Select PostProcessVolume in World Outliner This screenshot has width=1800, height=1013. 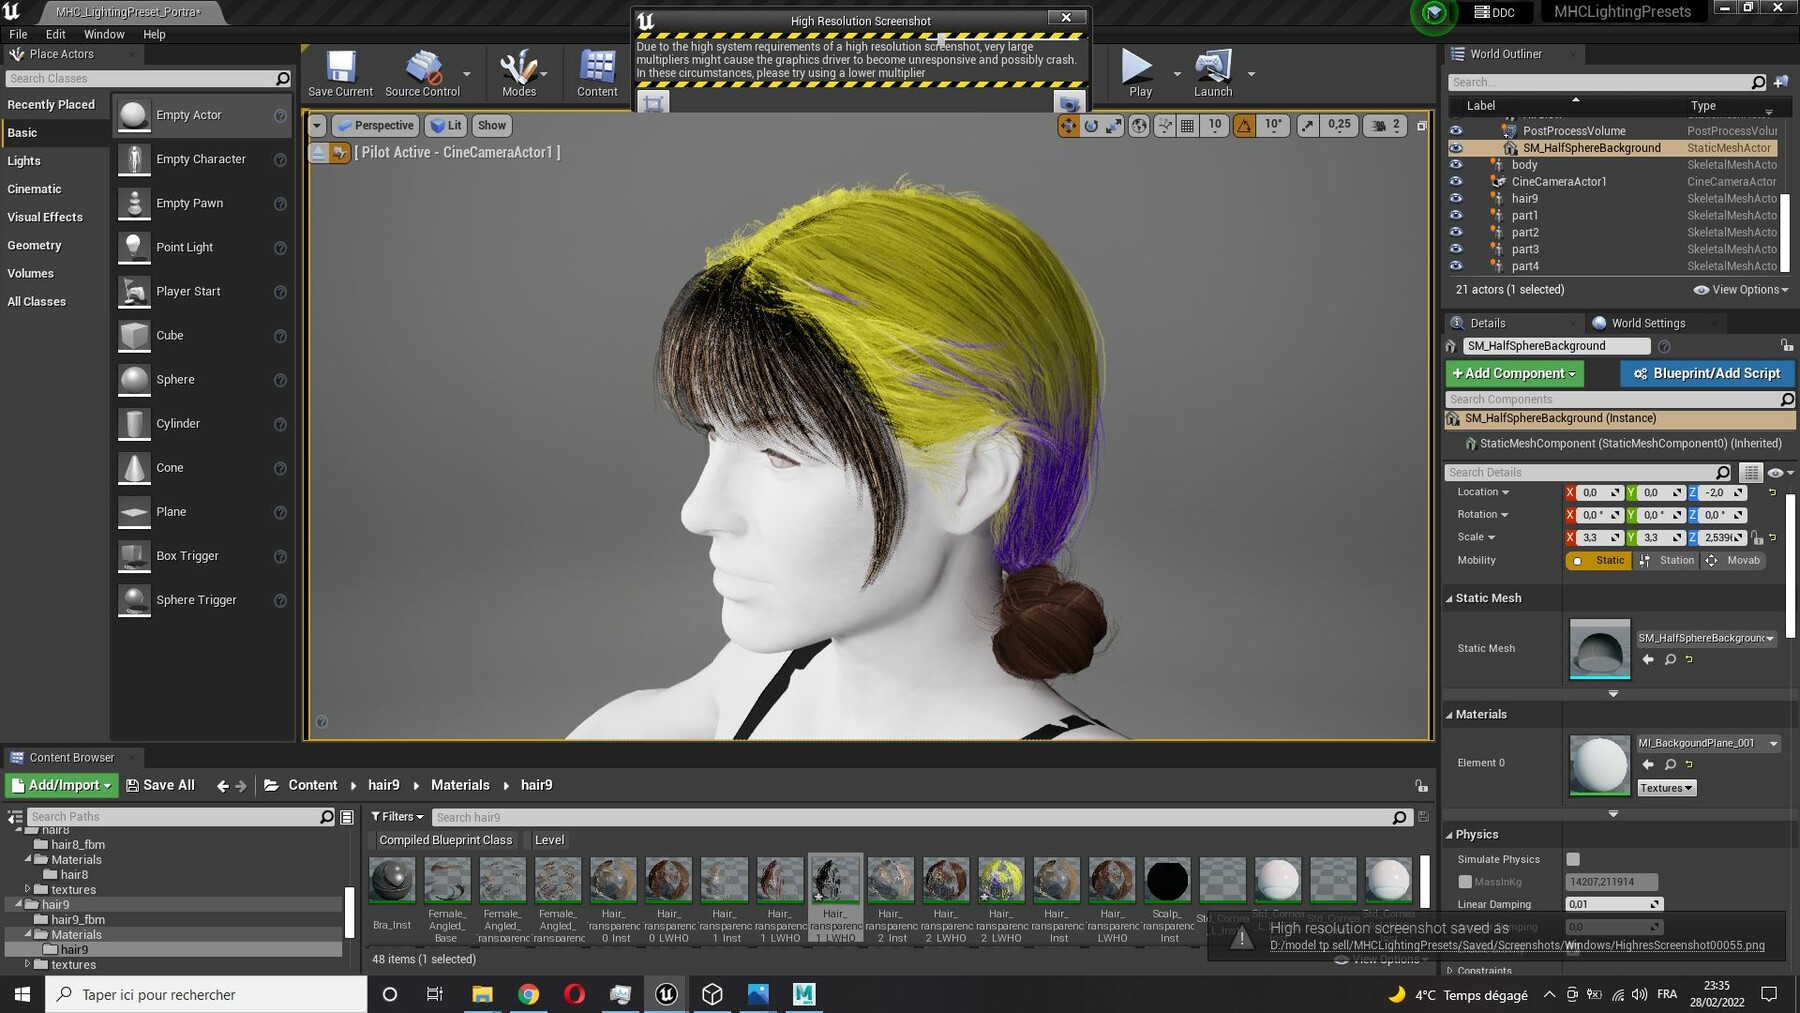coord(1574,131)
